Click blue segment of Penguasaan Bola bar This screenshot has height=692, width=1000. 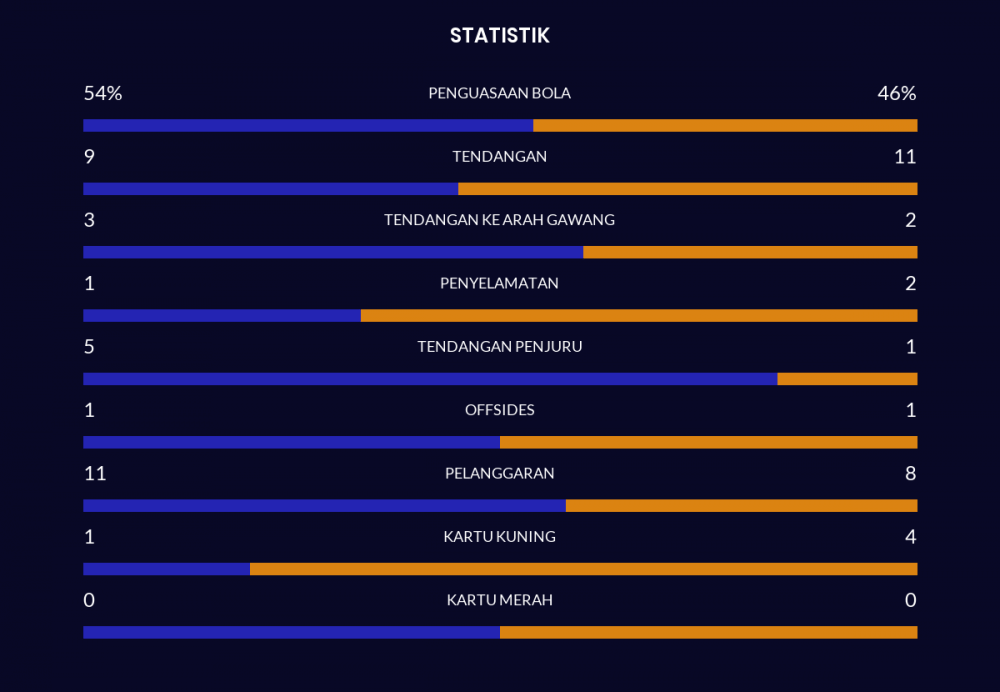(x=308, y=126)
